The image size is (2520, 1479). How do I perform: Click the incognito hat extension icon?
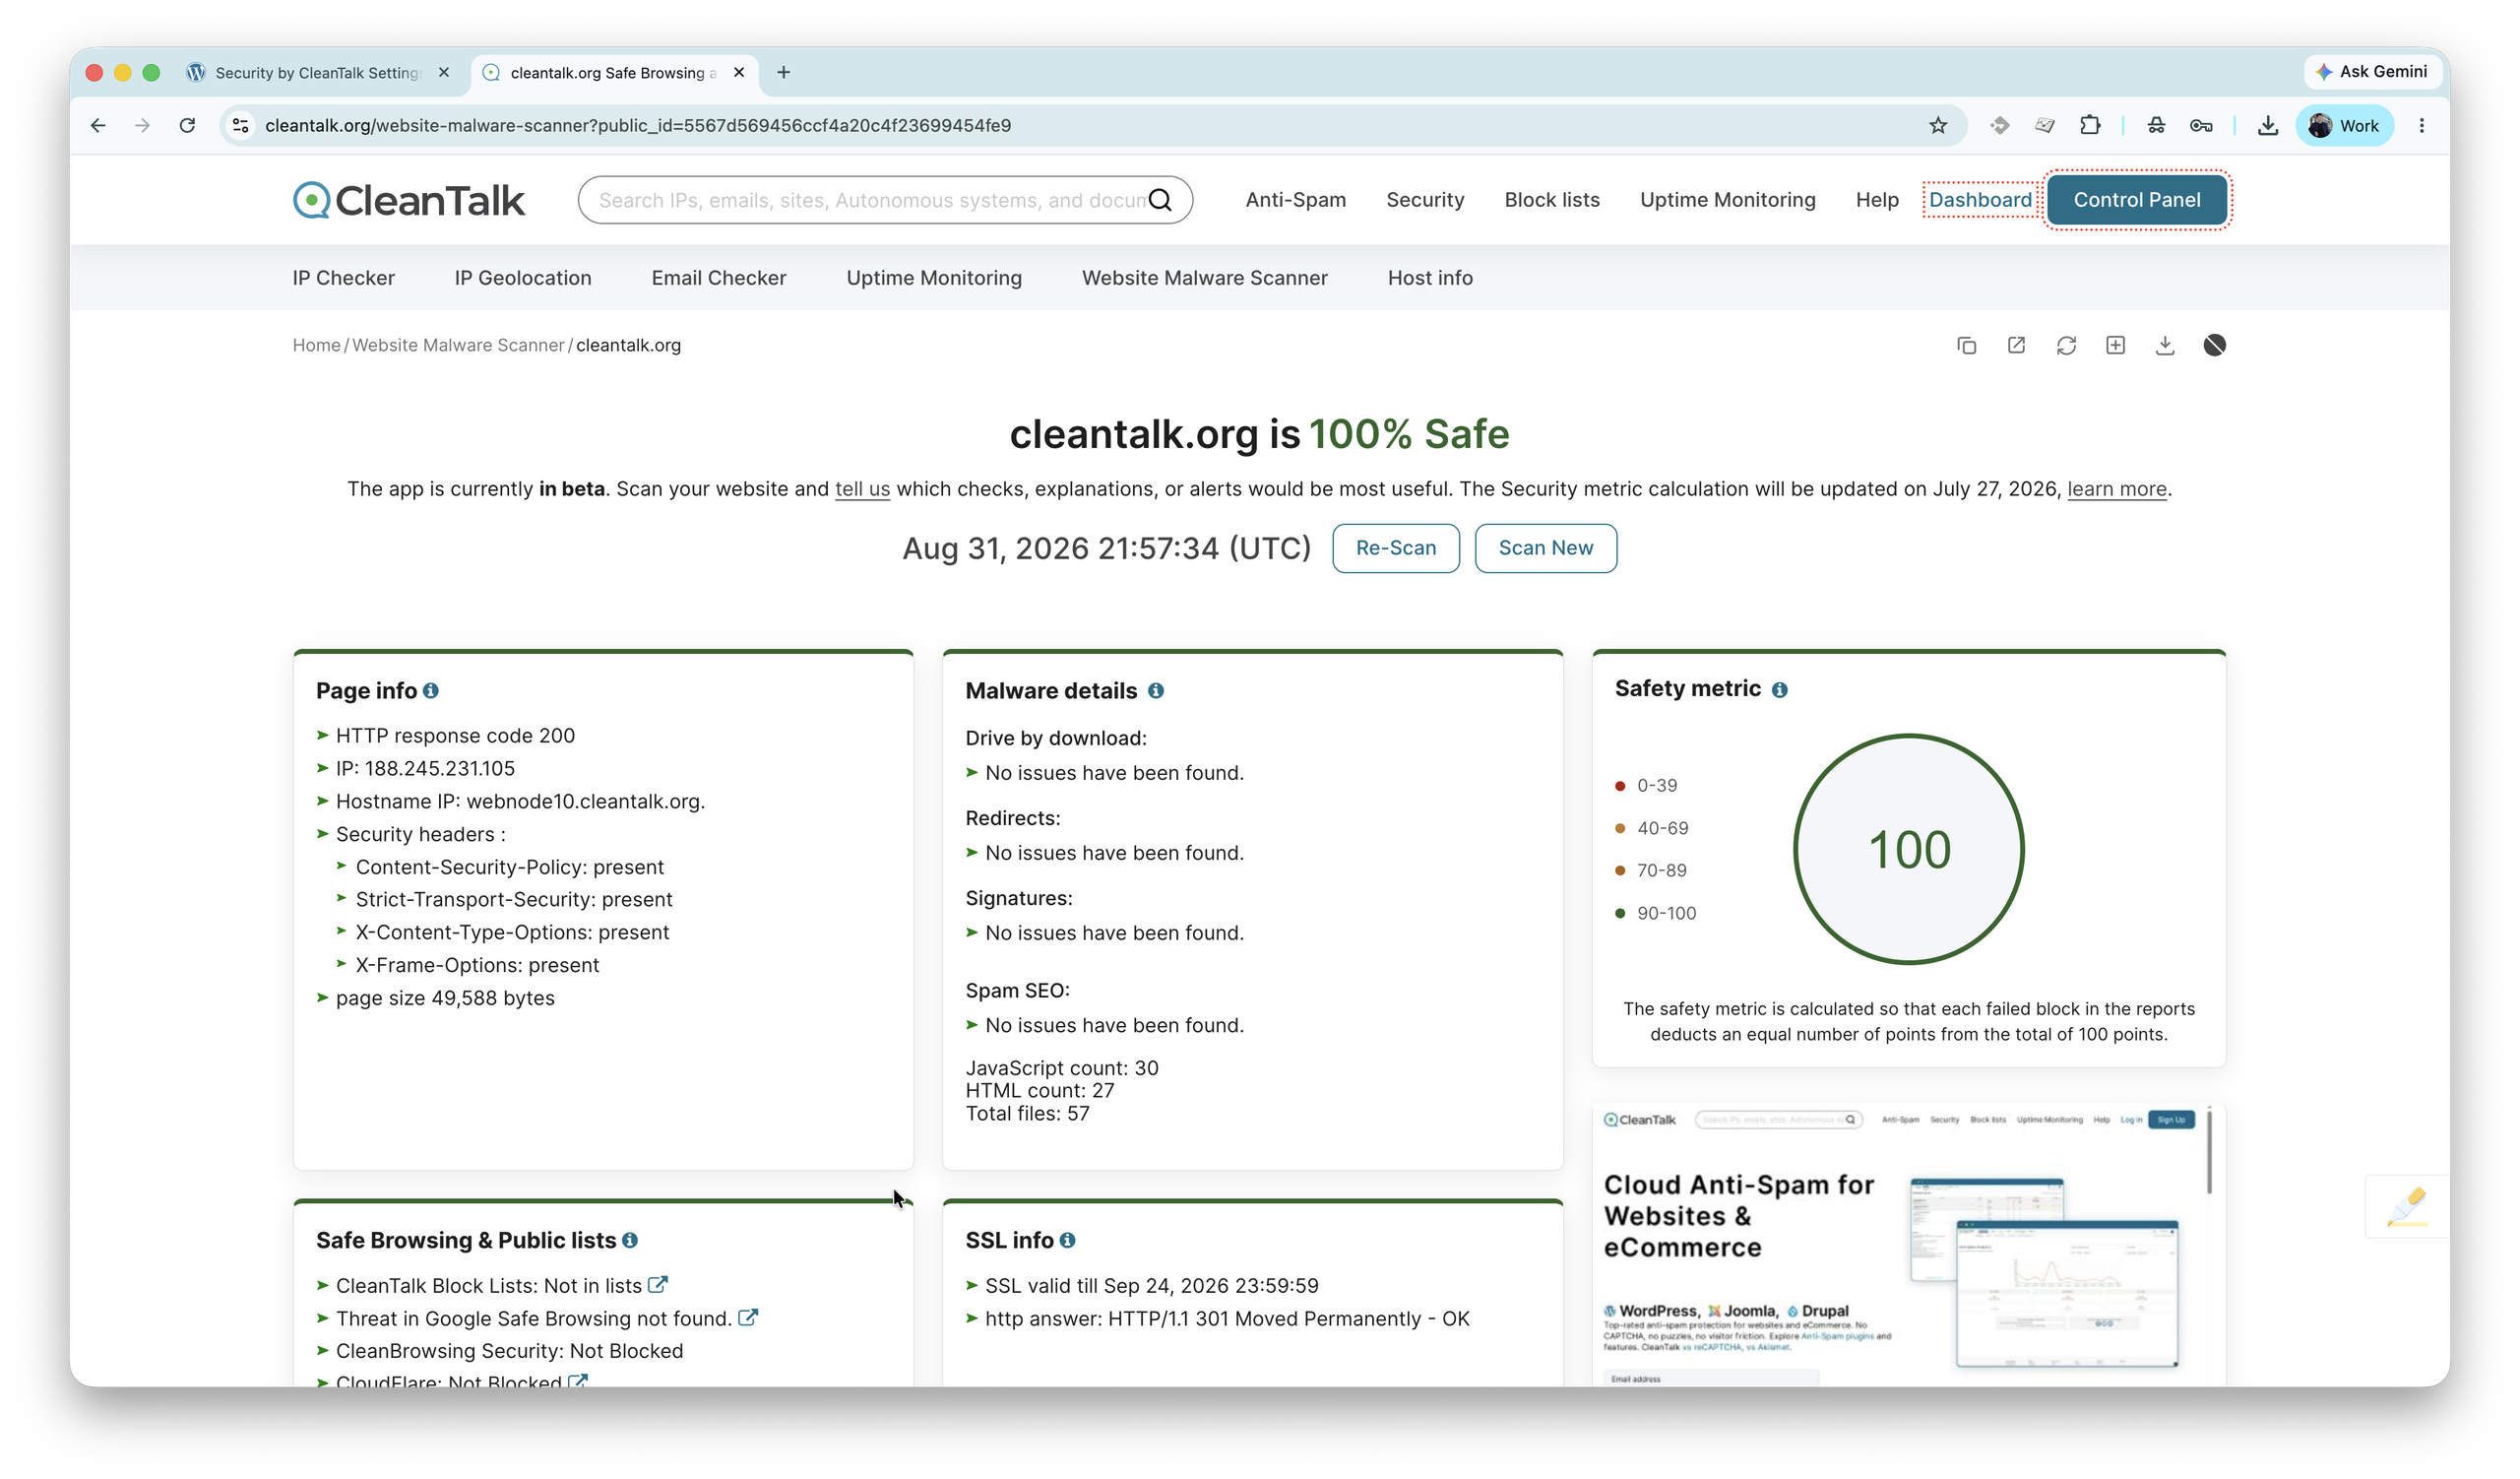point(2156,126)
